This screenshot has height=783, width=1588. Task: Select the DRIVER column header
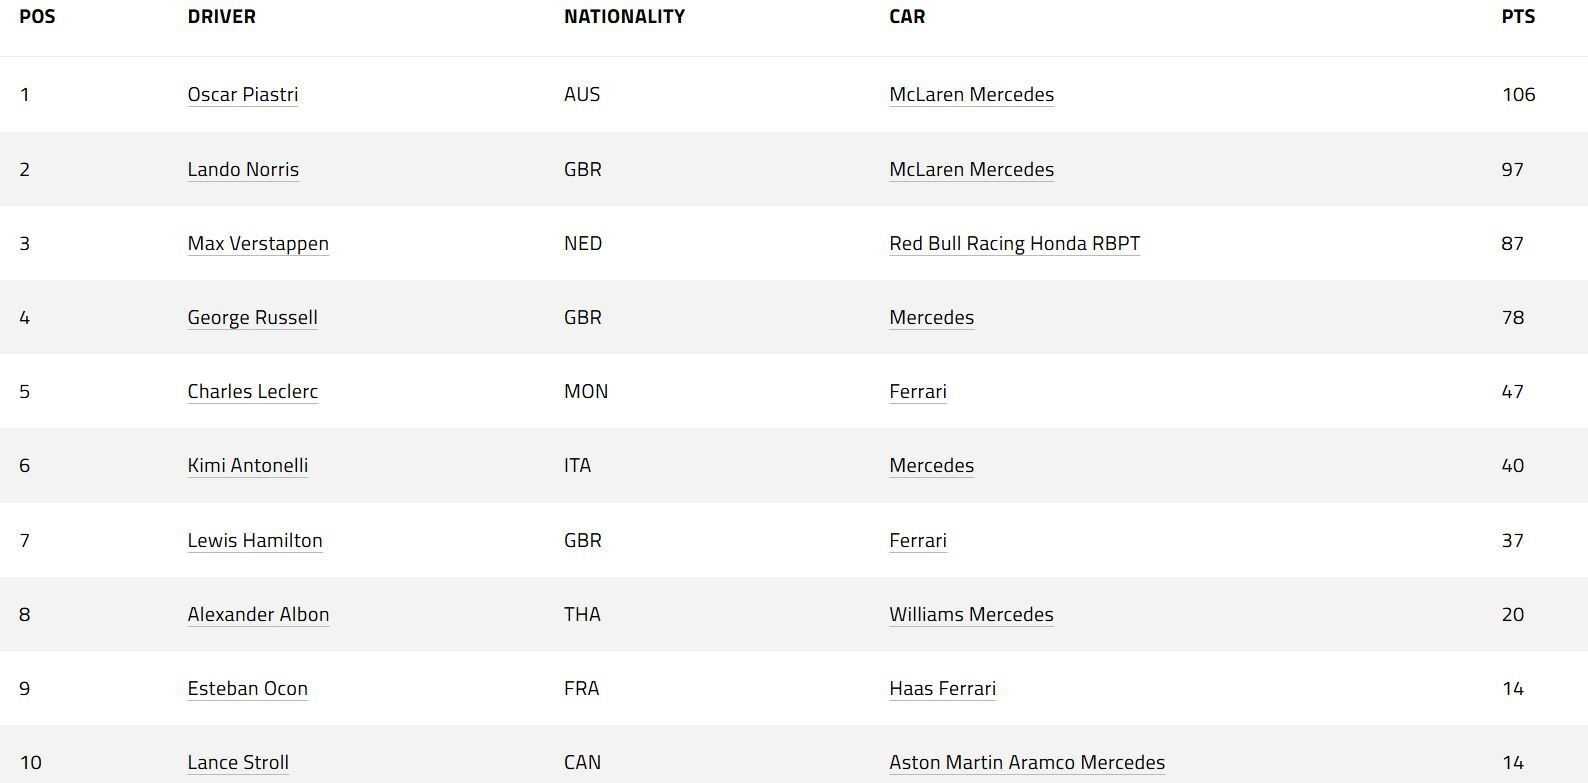click(x=222, y=17)
